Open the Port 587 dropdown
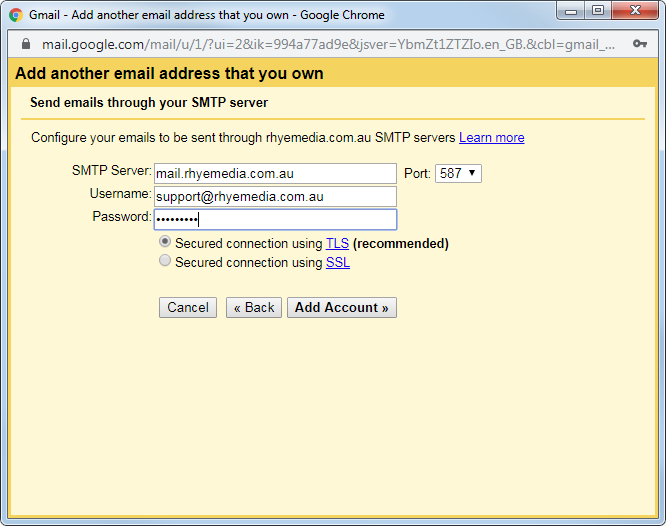666x526 pixels. [458, 173]
